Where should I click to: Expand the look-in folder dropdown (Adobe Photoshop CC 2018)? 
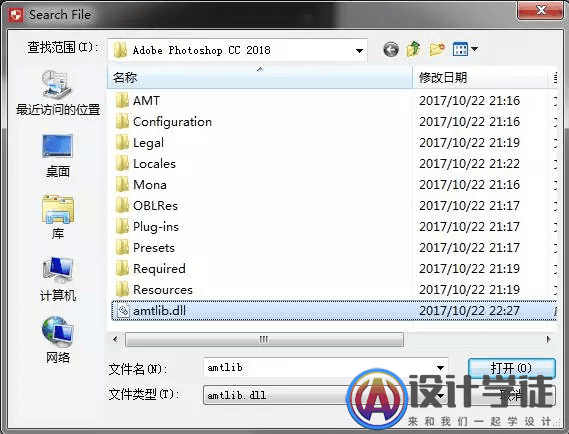click(x=359, y=50)
